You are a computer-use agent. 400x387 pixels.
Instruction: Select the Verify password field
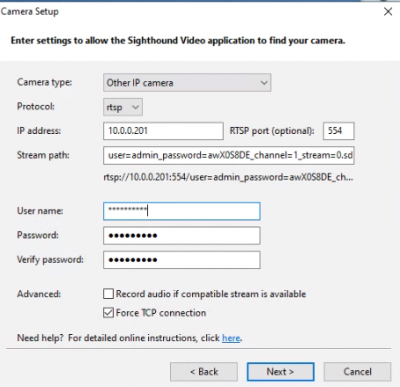click(x=182, y=260)
